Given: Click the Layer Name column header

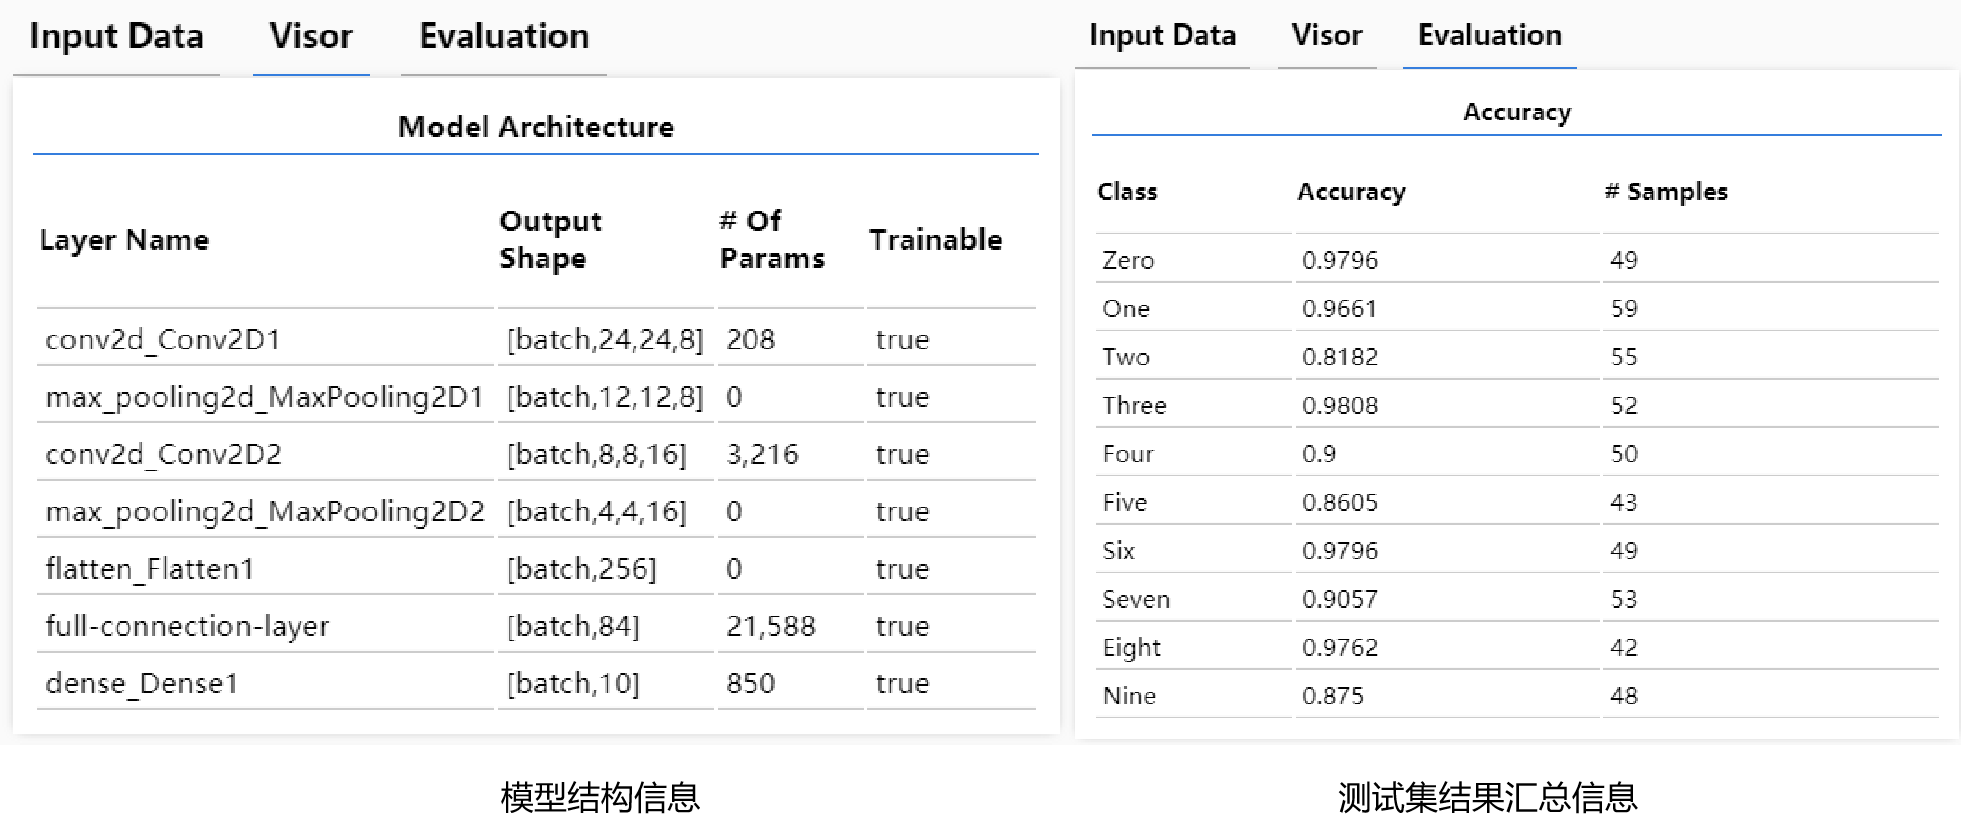Looking at the screenshot, I should coord(125,240).
